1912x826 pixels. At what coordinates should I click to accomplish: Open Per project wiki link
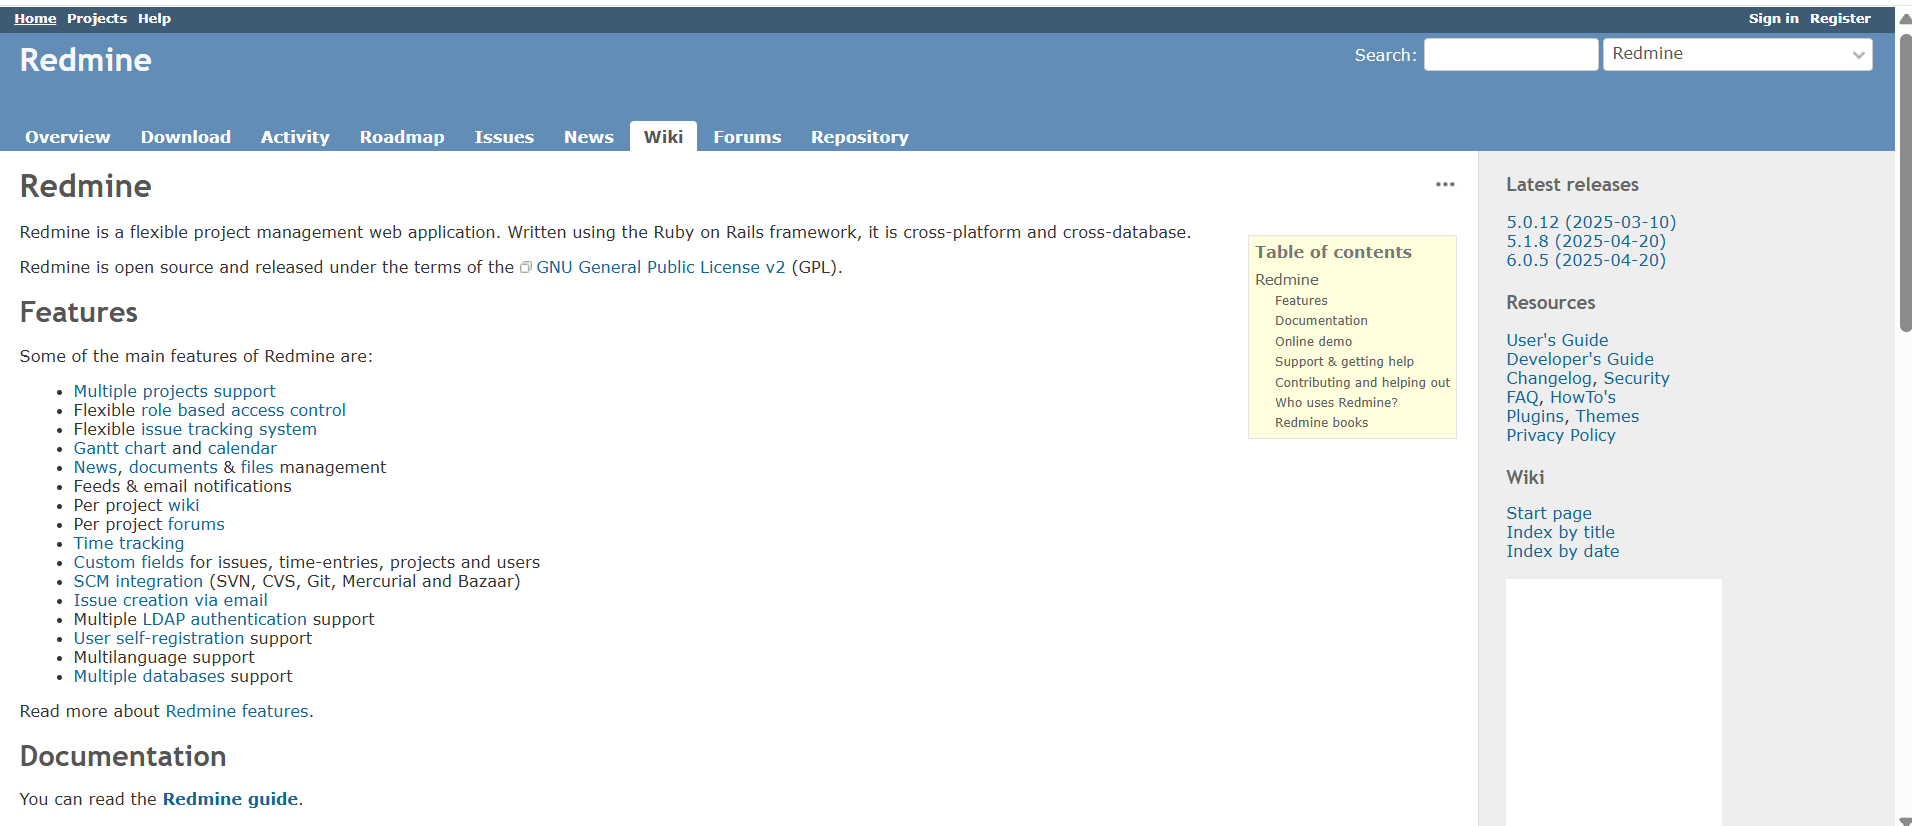coord(183,505)
